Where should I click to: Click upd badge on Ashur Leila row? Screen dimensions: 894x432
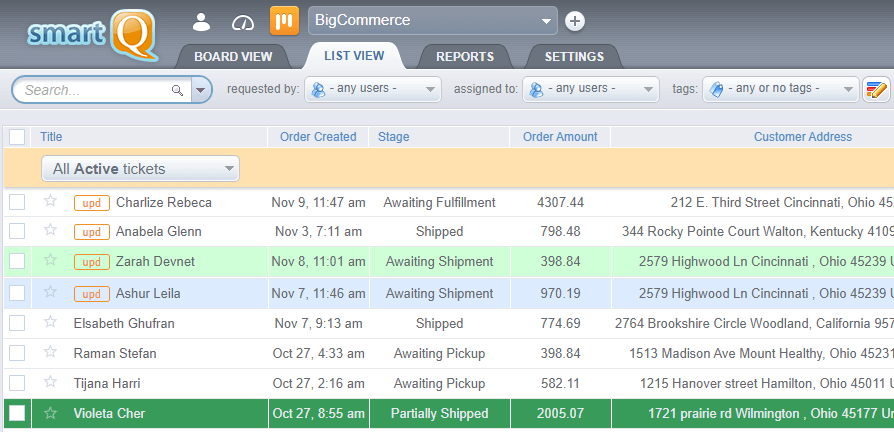tap(92, 294)
